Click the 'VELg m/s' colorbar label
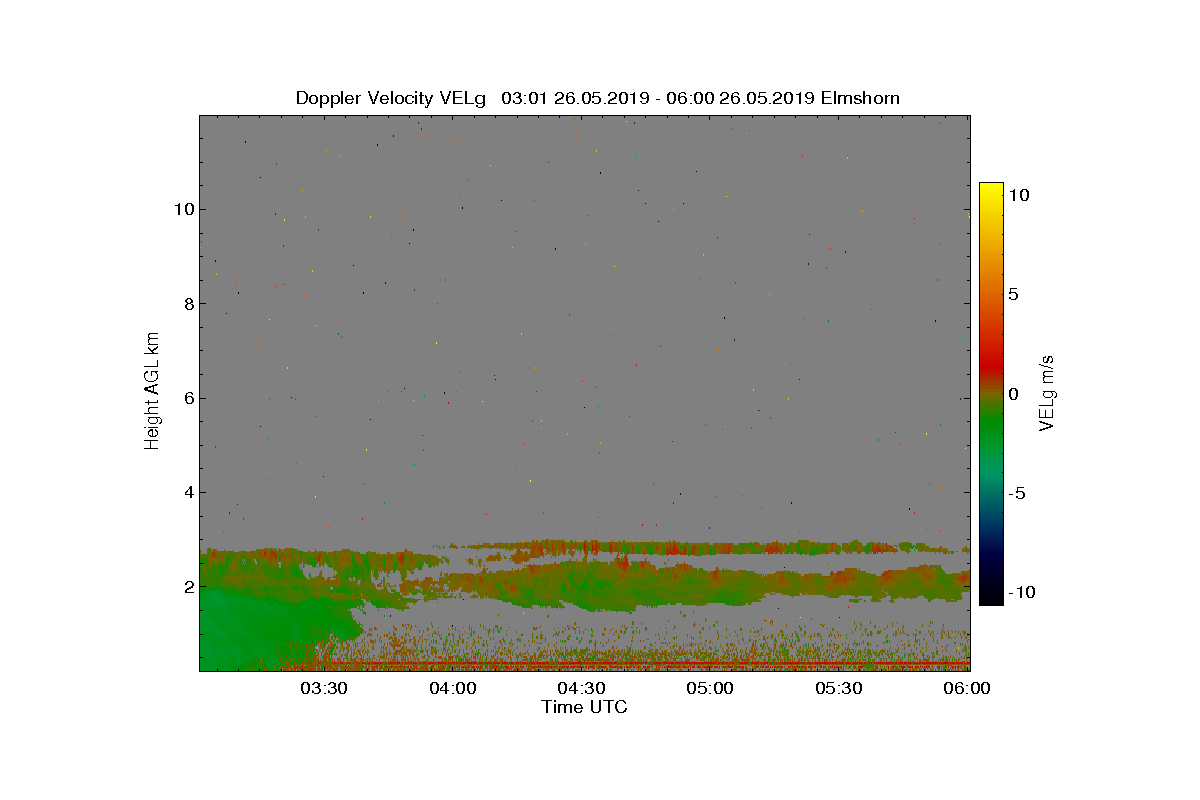 (x=1048, y=392)
